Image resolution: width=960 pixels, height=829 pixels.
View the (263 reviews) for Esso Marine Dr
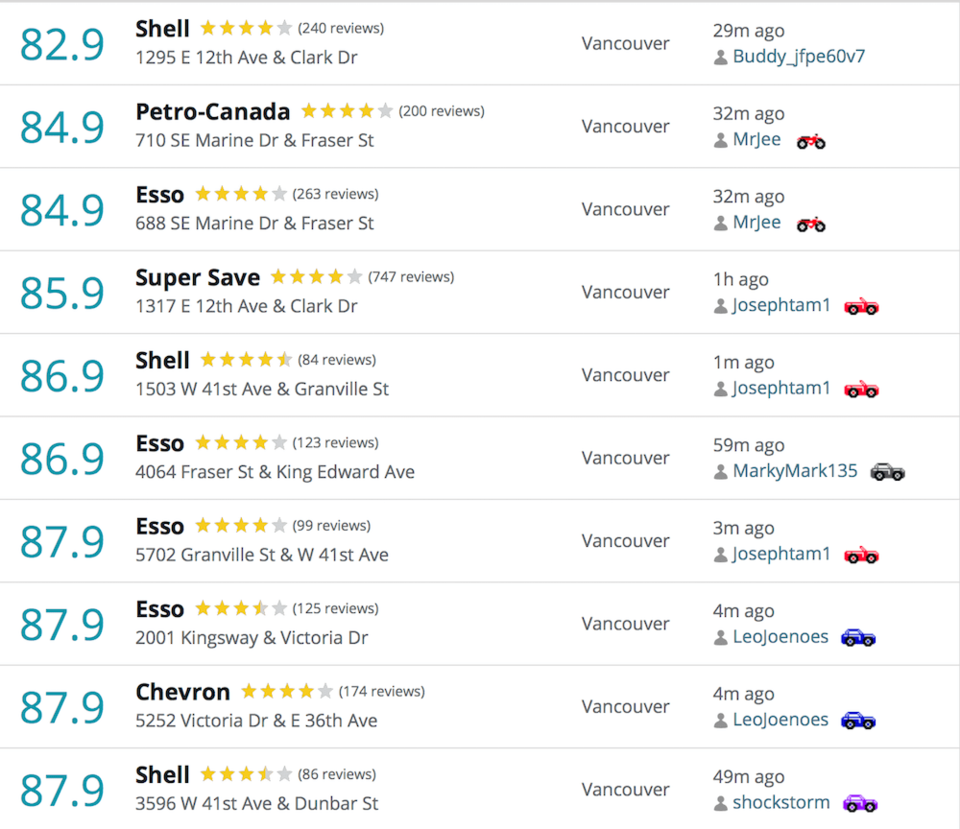(336, 194)
